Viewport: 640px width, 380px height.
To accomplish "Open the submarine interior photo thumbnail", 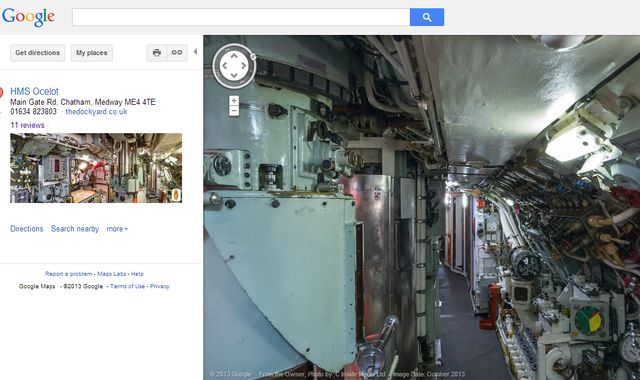I will pos(96,168).
